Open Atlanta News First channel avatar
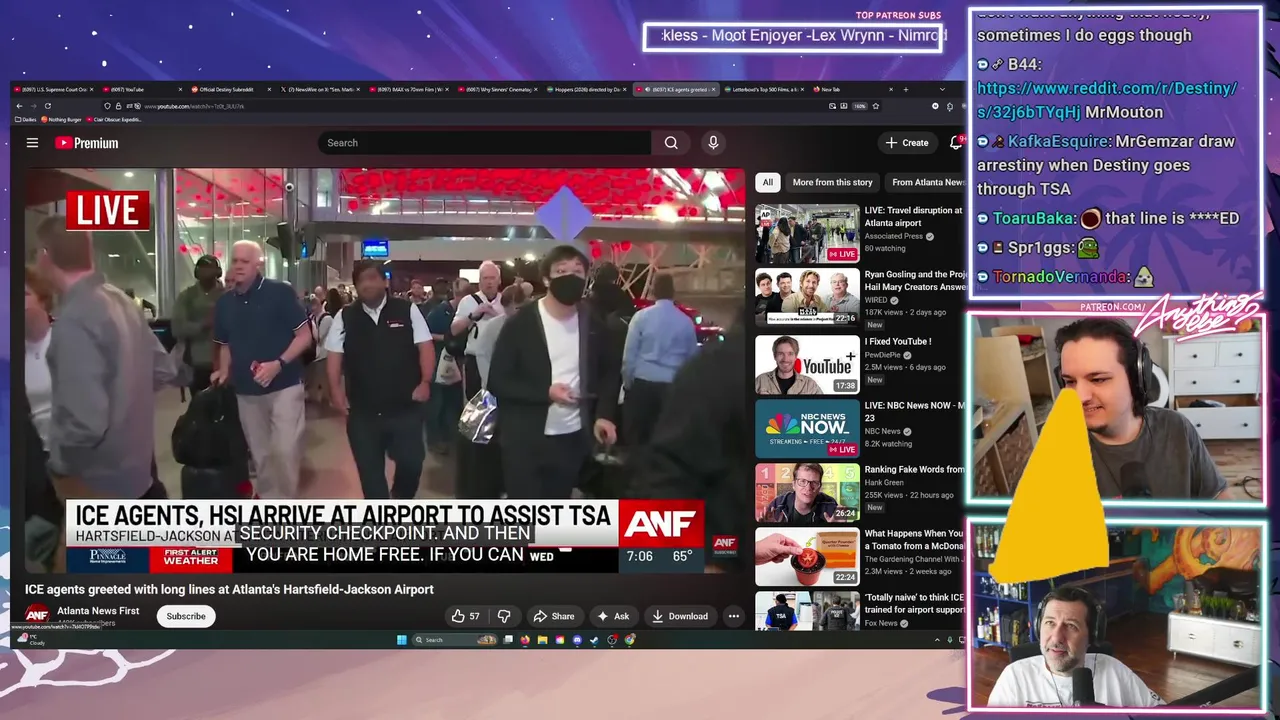1280x720 pixels. click(x=37, y=615)
